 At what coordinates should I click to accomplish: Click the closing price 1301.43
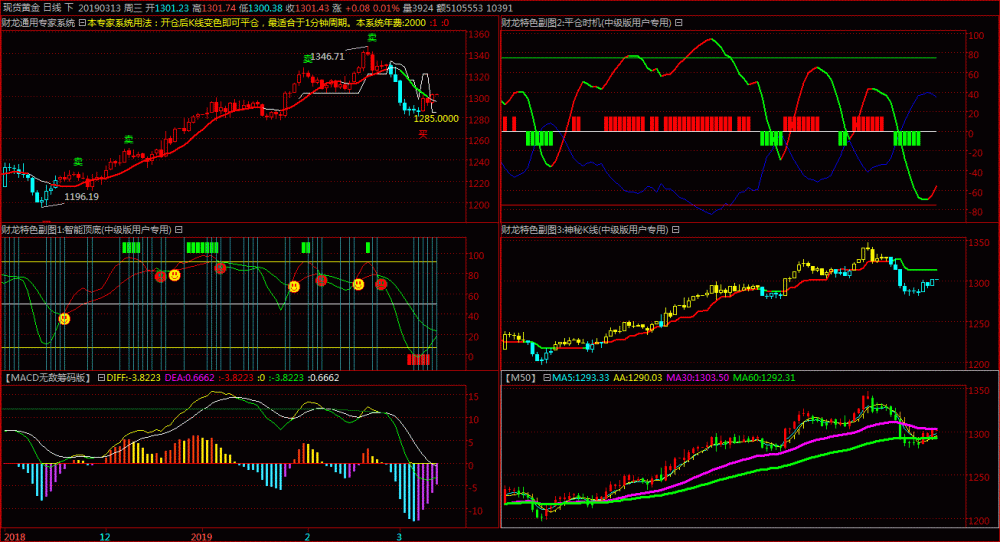click(x=312, y=8)
